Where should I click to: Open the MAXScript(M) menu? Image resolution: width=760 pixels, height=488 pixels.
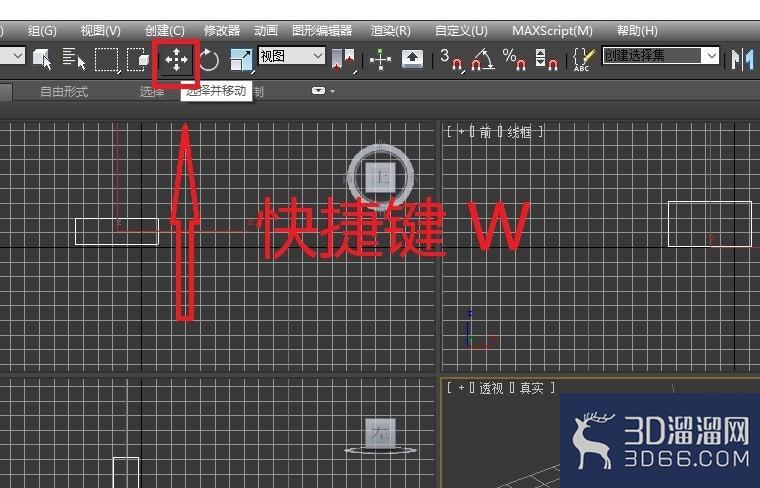tap(553, 31)
